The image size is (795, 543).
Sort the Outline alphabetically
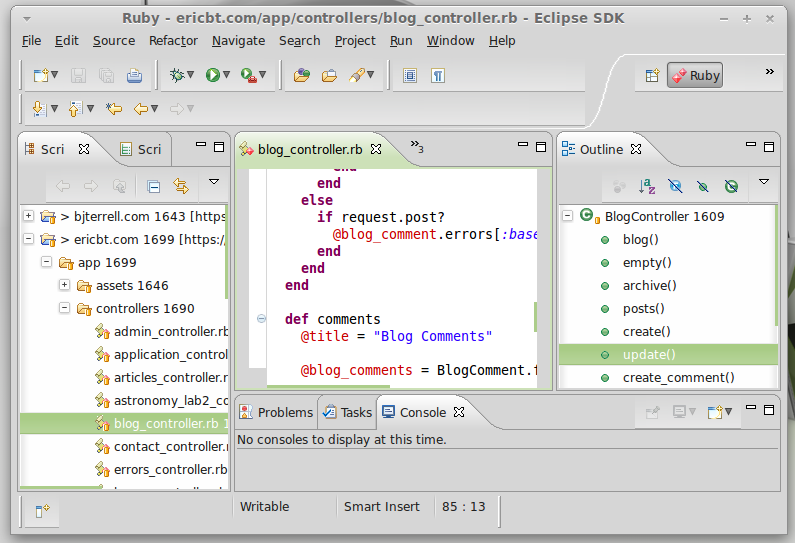(x=647, y=186)
